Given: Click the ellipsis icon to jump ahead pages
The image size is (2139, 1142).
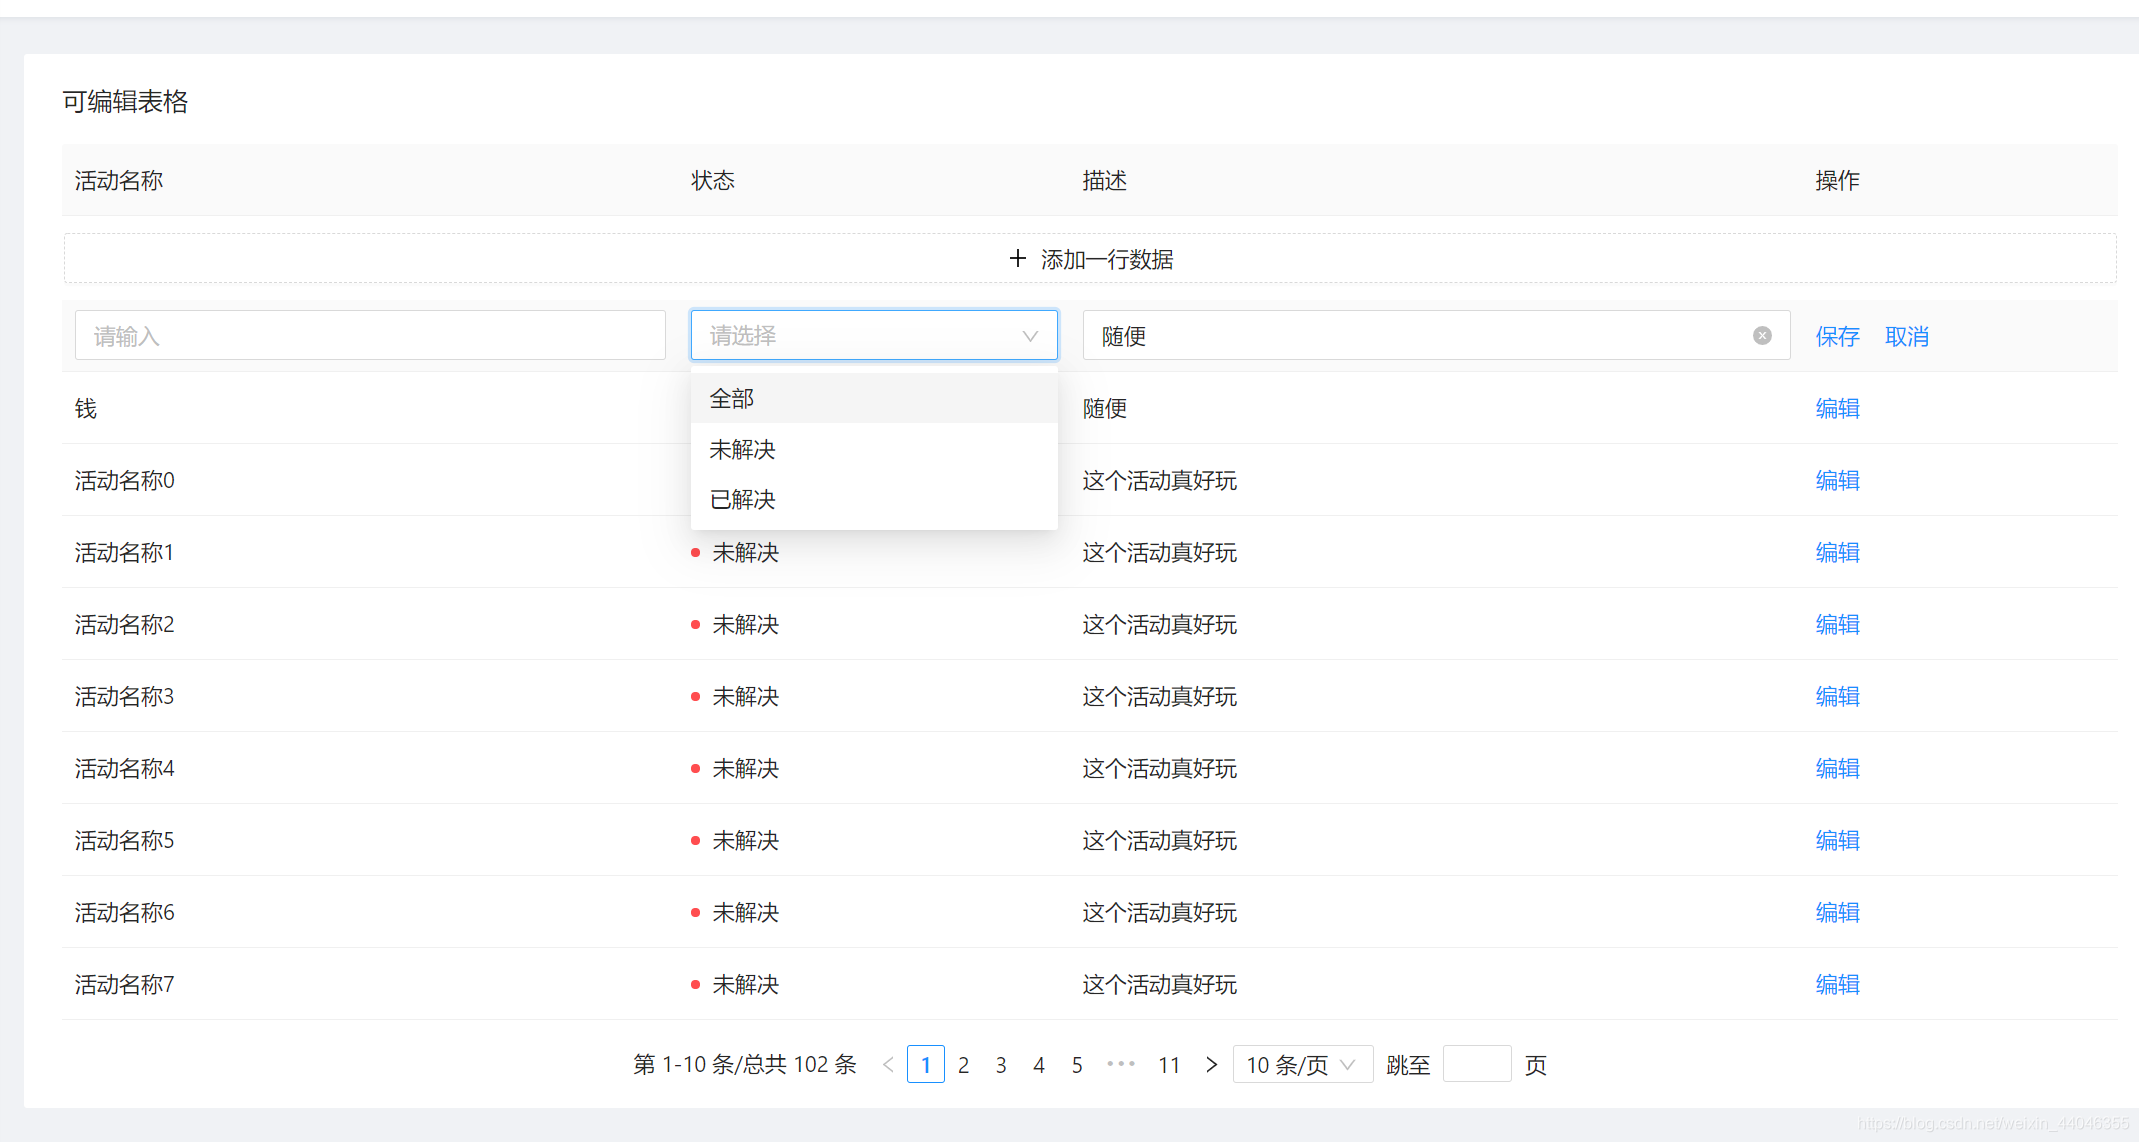Looking at the screenshot, I should 1121,1064.
